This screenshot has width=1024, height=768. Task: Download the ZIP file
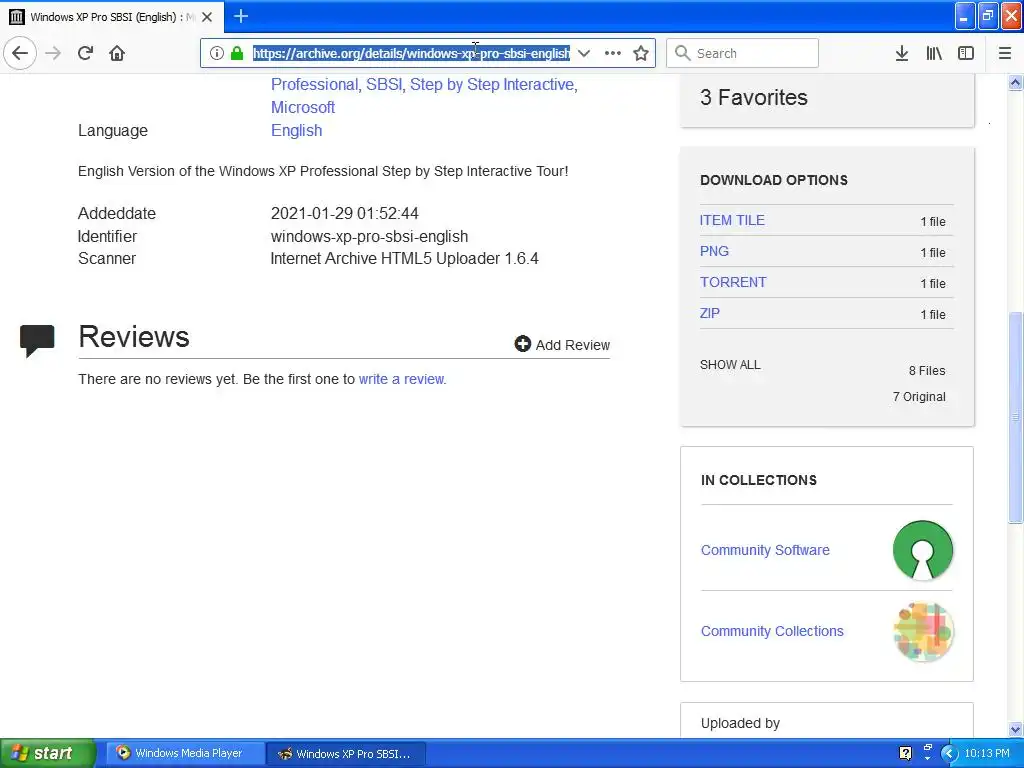click(x=709, y=313)
